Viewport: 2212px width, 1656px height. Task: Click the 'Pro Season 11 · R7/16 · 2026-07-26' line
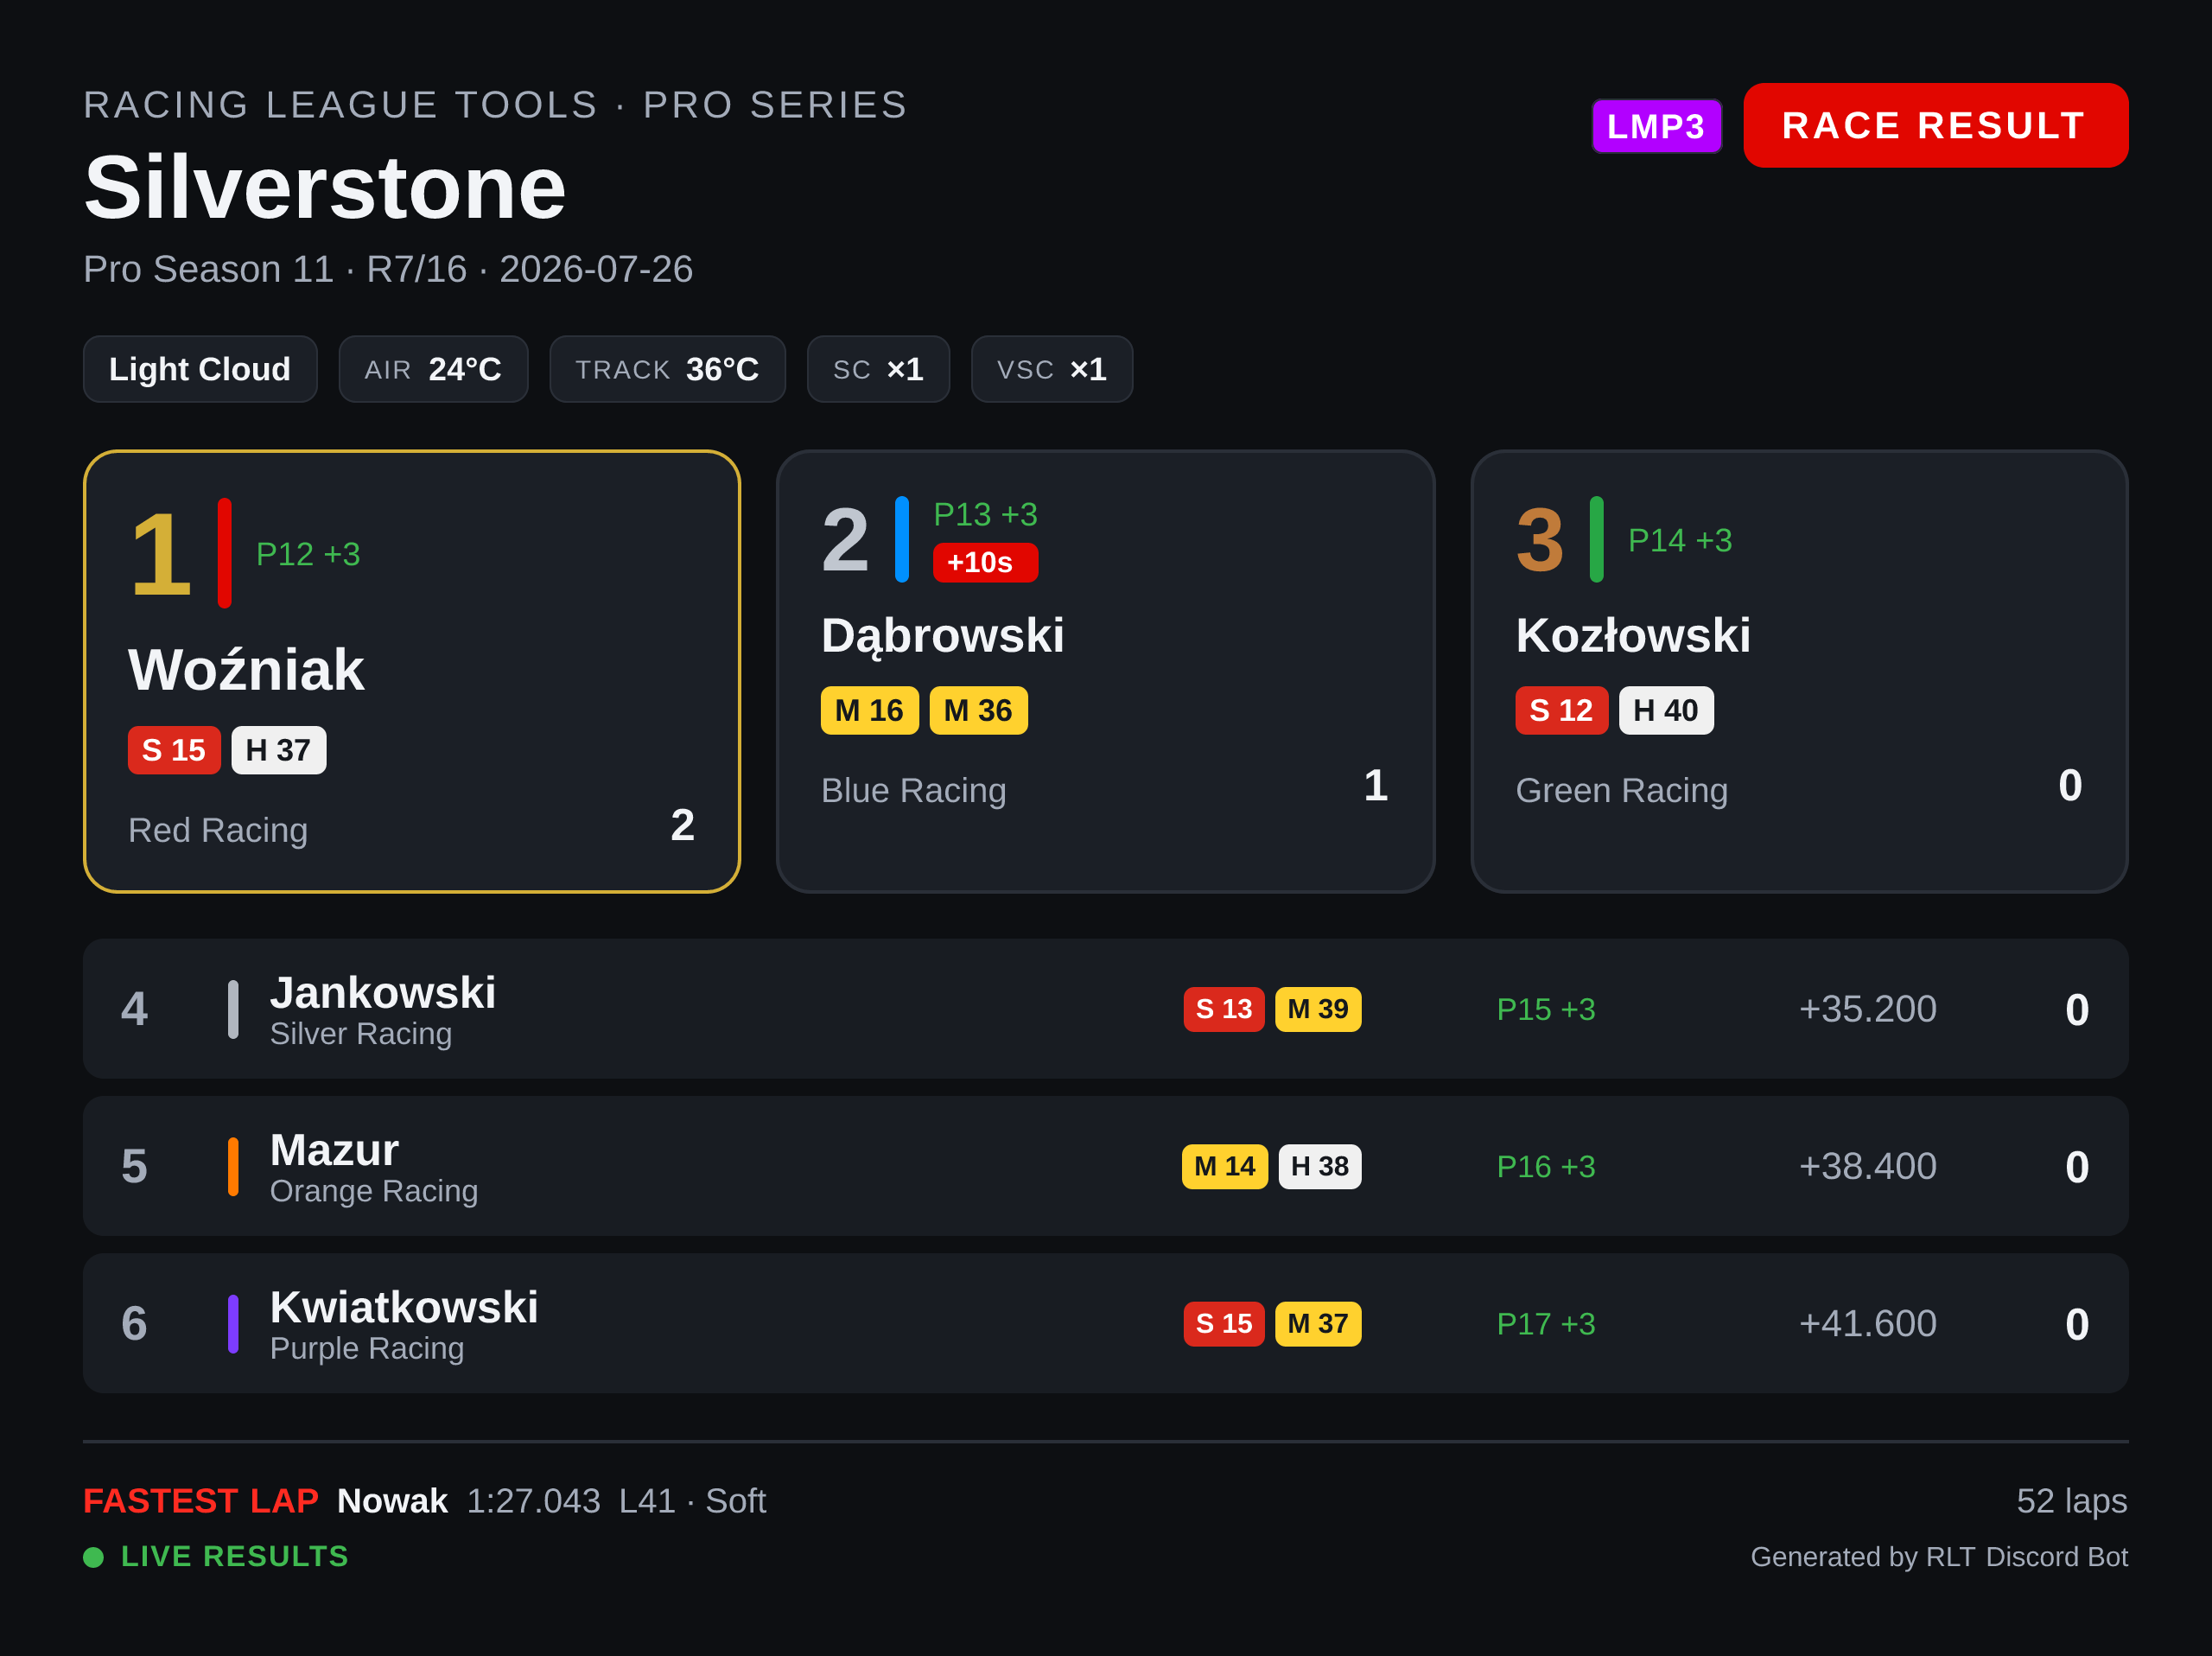tap(388, 269)
